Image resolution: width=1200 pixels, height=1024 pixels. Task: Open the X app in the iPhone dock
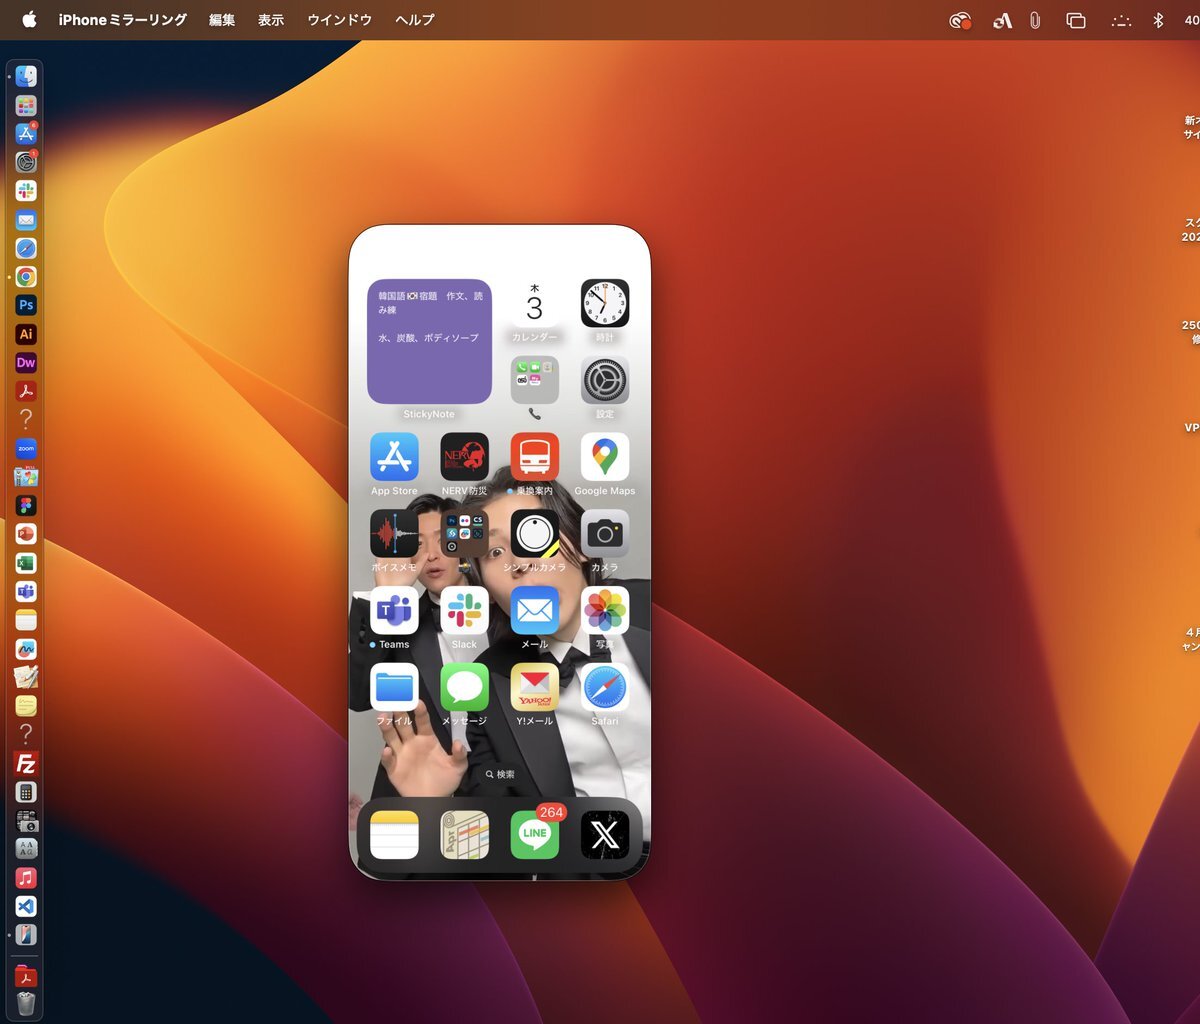(x=605, y=835)
